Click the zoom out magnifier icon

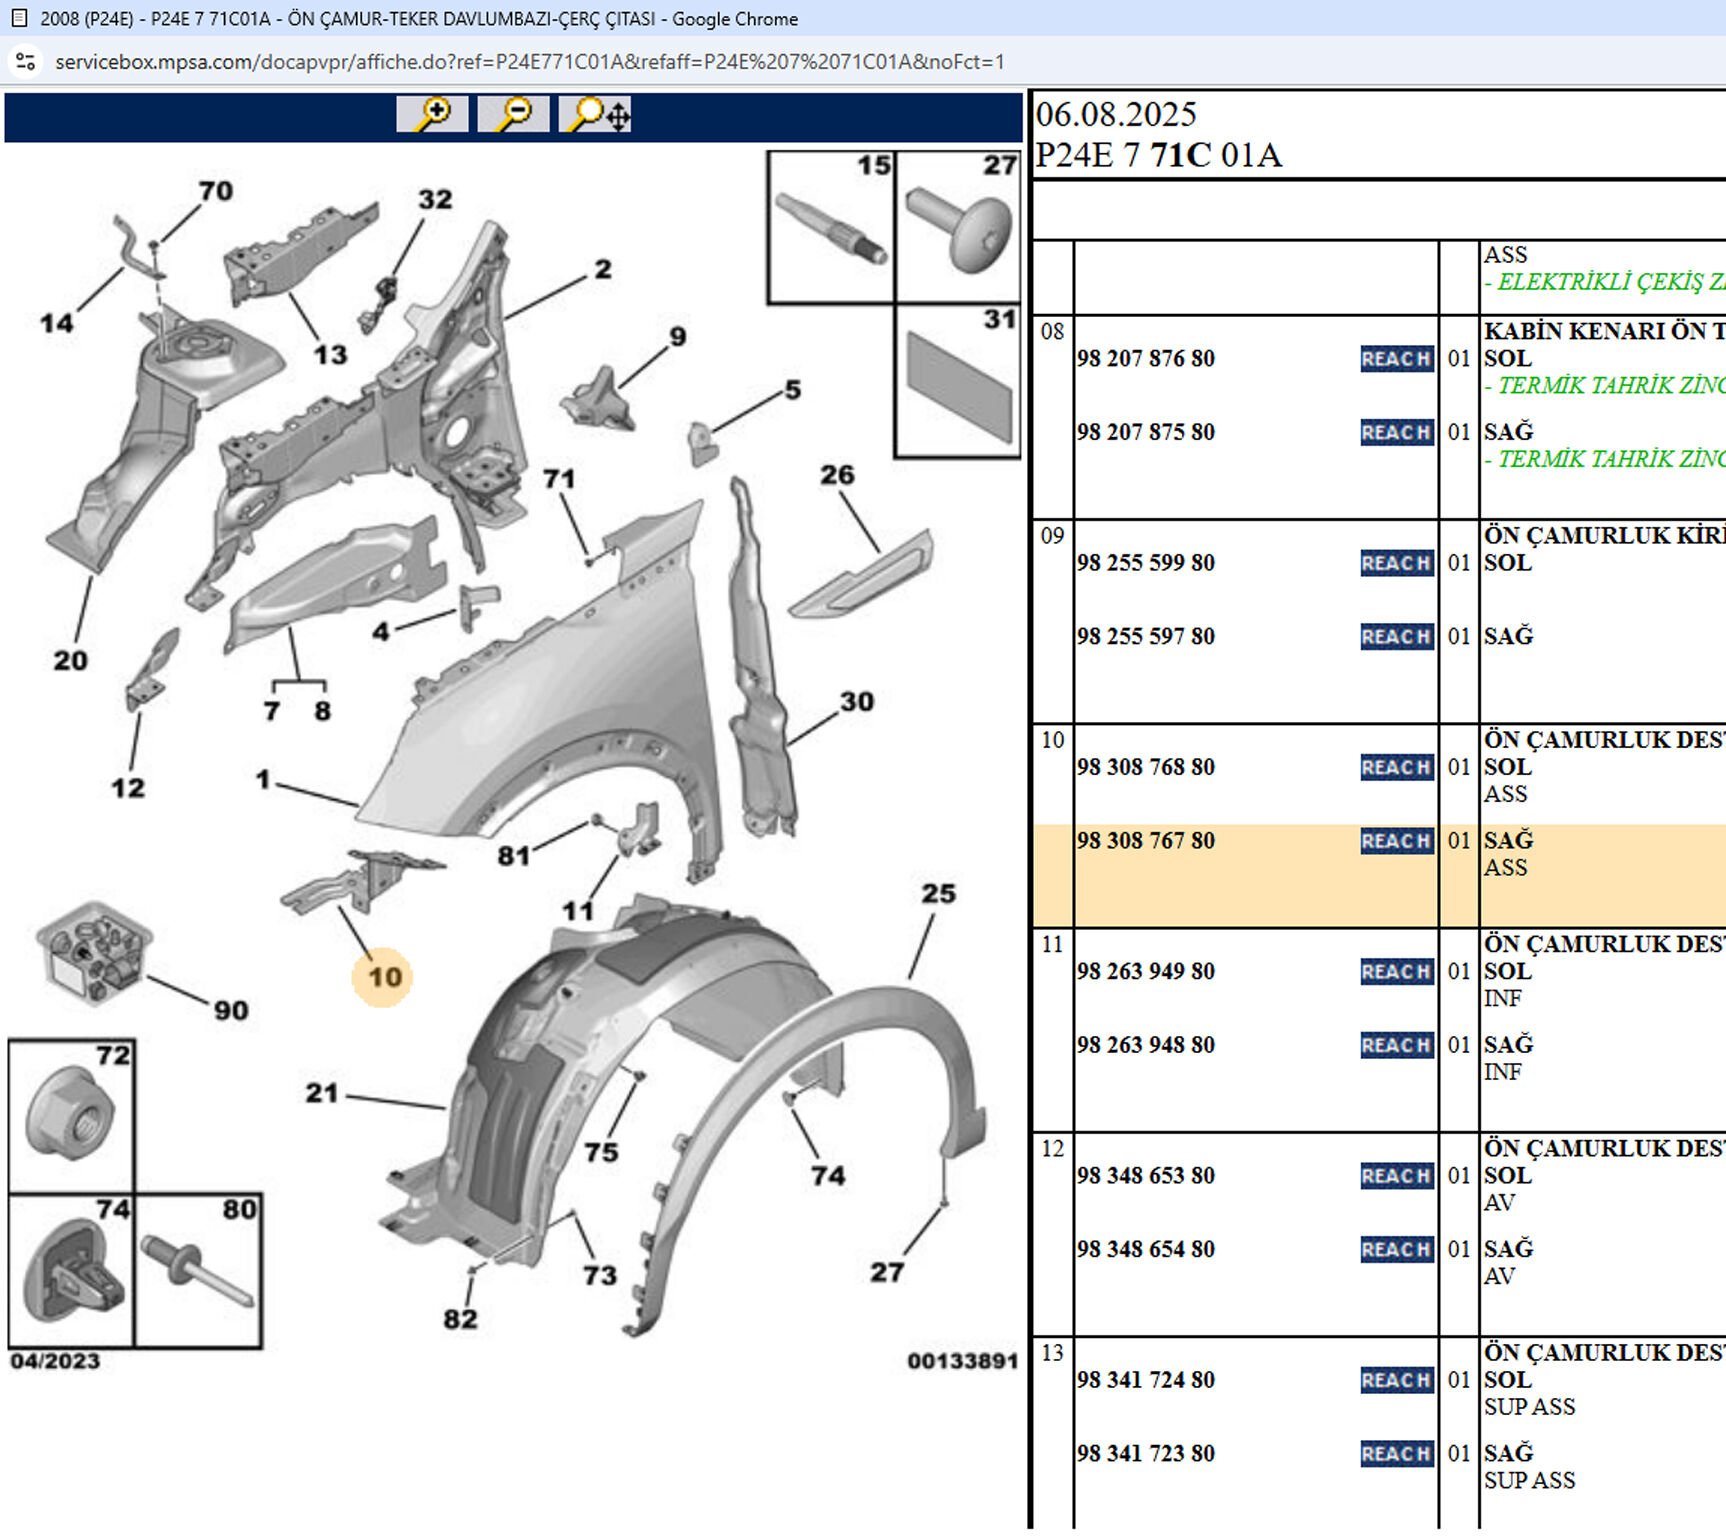click(513, 114)
